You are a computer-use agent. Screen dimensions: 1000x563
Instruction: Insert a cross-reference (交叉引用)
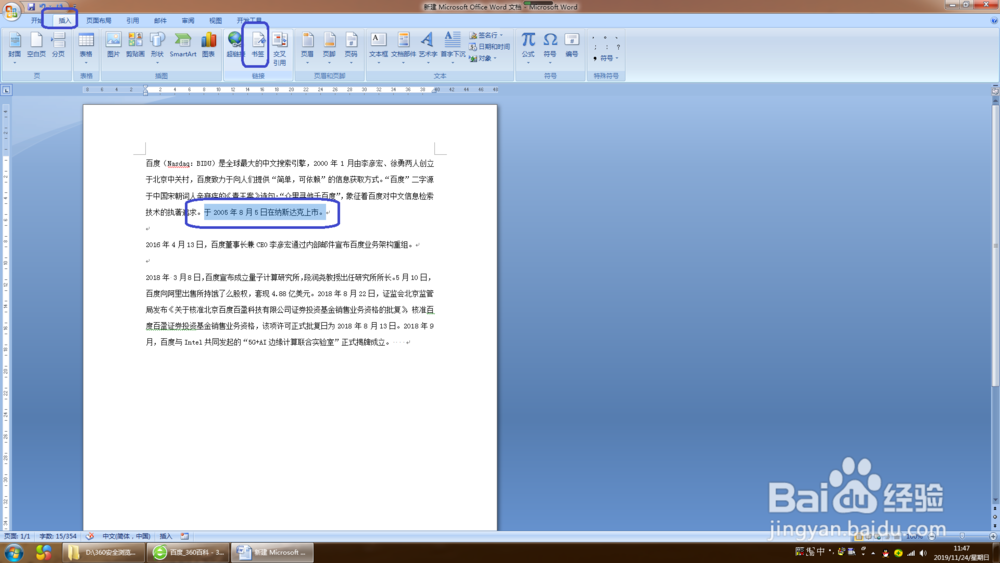pyautogui.click(x=279, y=48)
